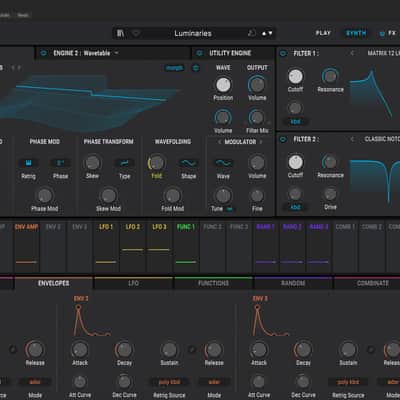Switch to the PLAY view

click(323, 33)
